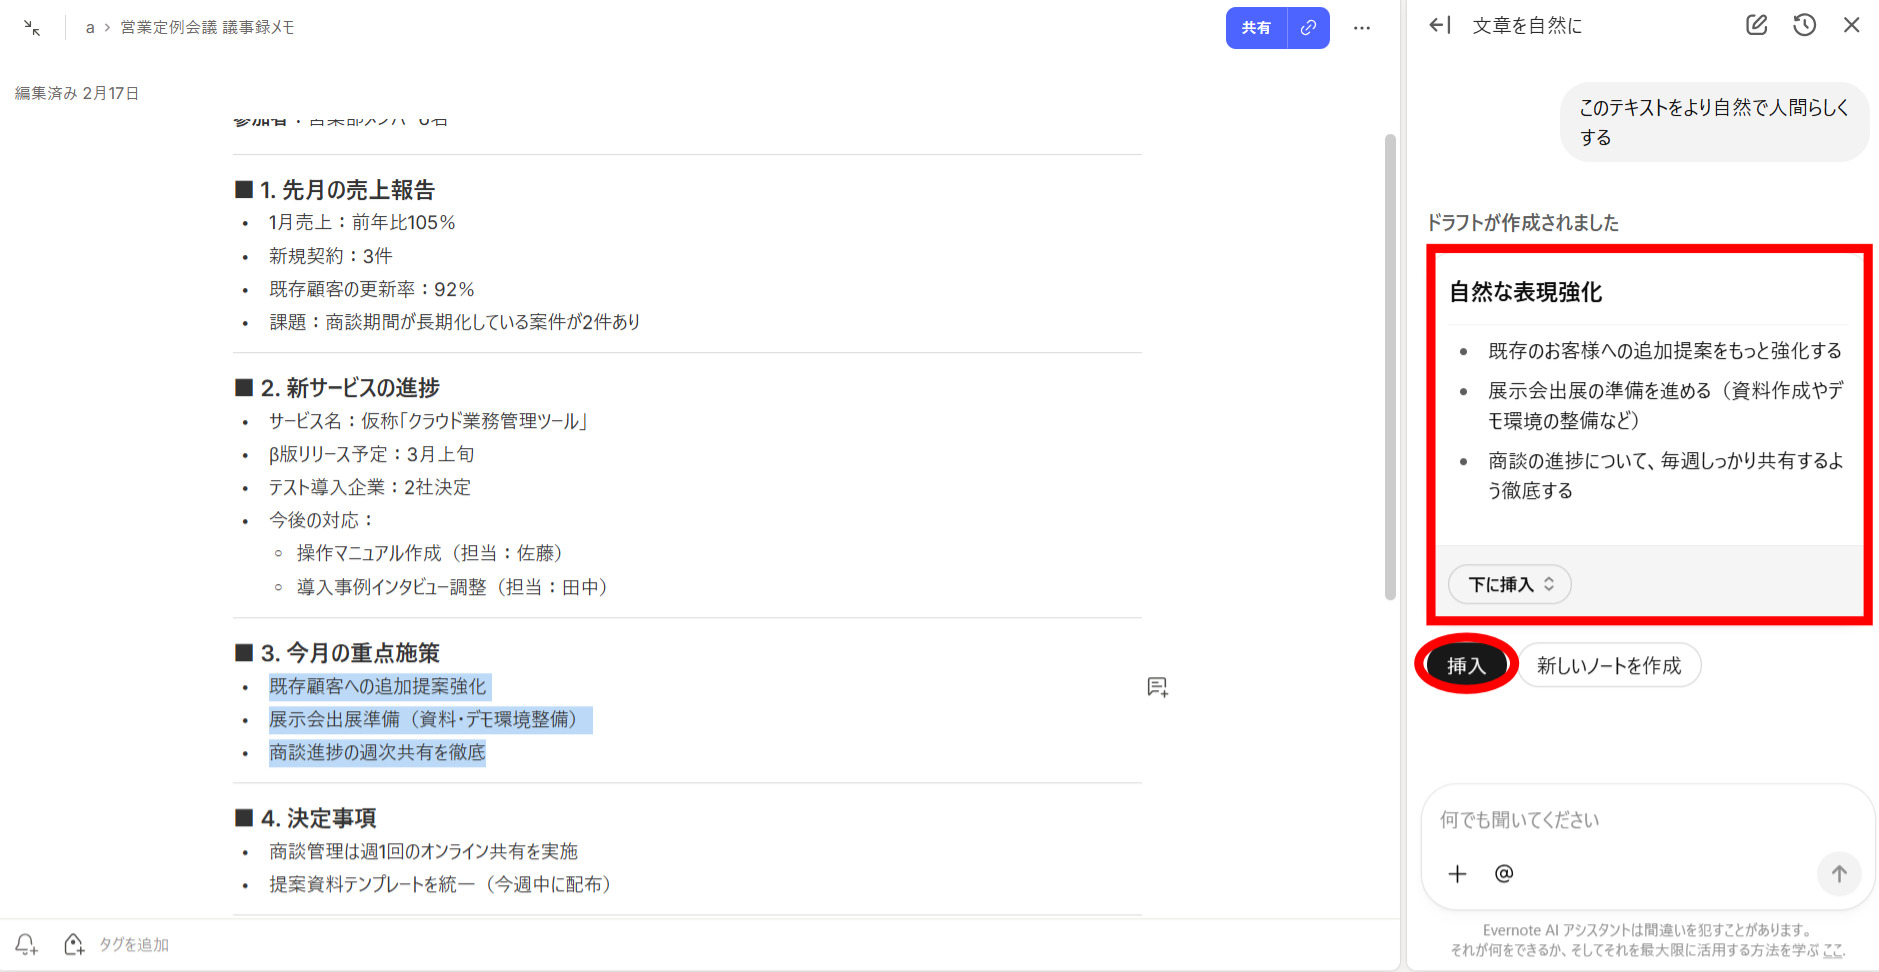Image resolution: width=1879 pixels, height=972 pixels.
Task: Create a new note with 新しいノートを作成
Action: click(x=1609, y=665)
